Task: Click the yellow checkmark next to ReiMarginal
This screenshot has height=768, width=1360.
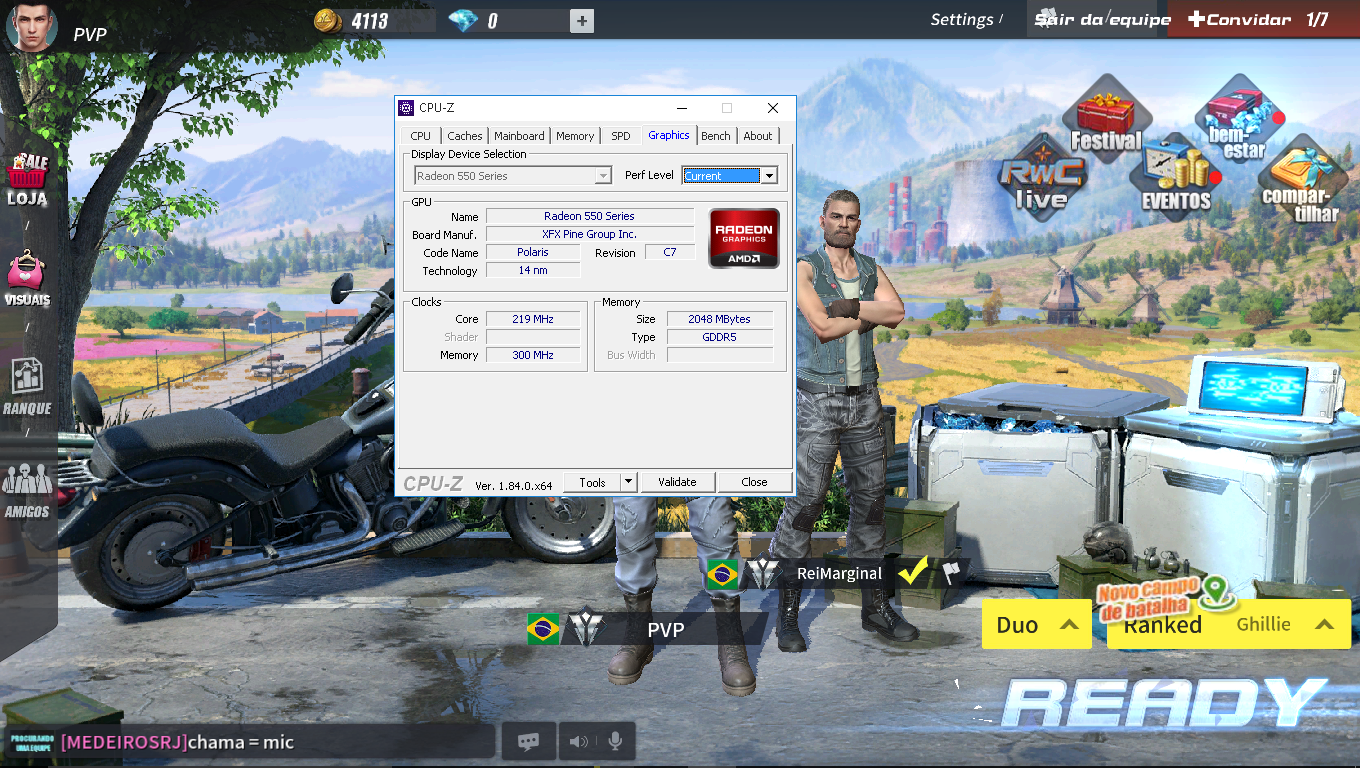Action: click(913, 572)
